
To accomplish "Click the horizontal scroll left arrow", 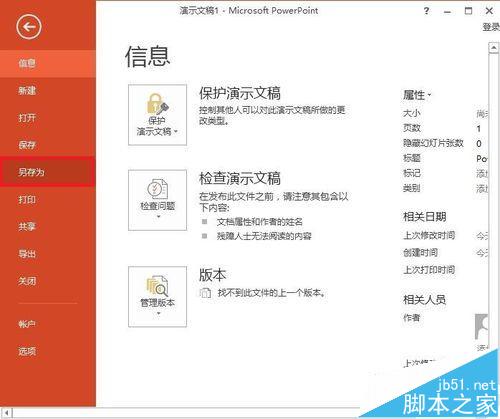I will coord(7,413).
